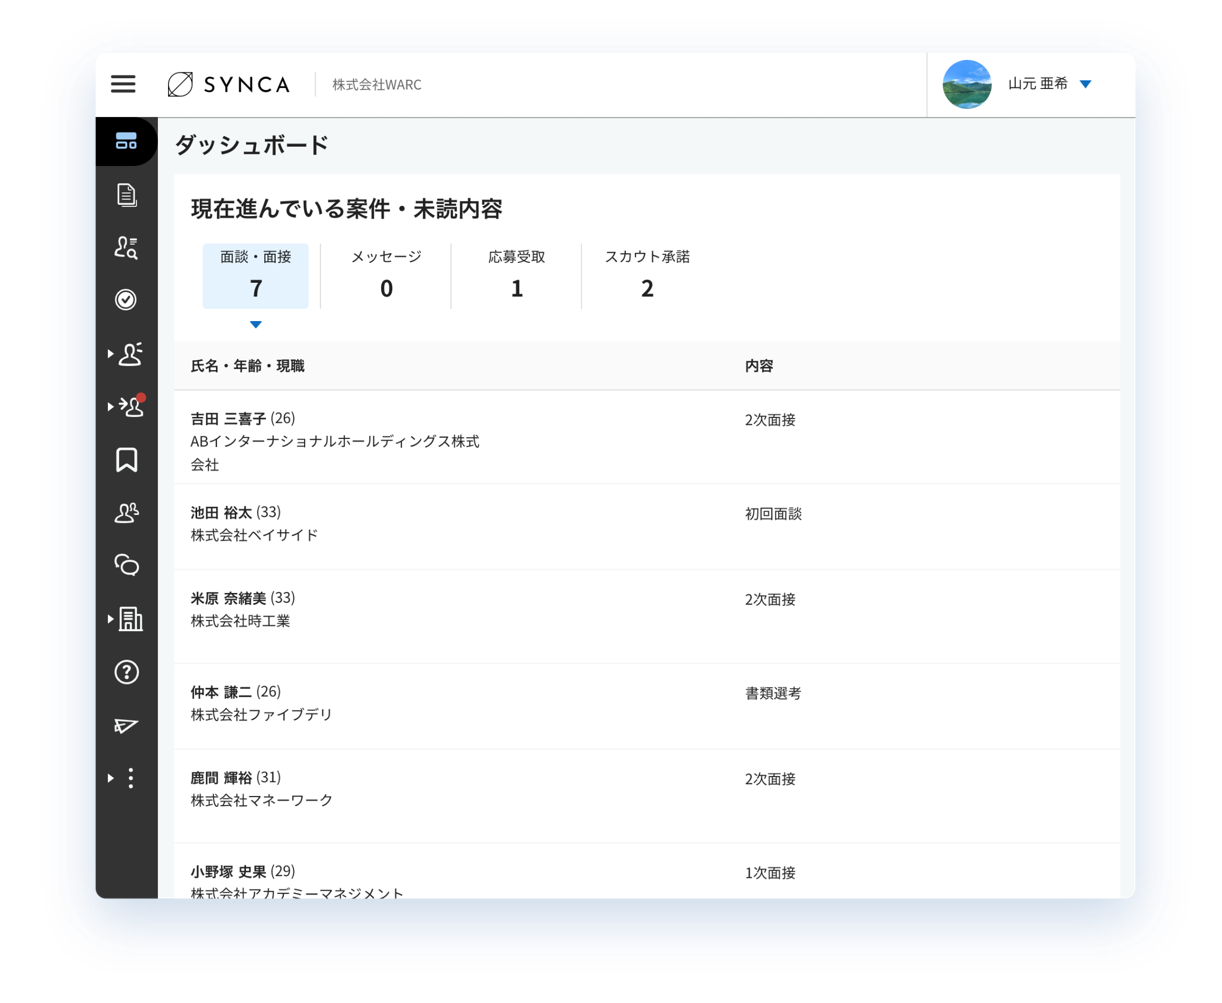Open candidate search via the person-magnifier icon
The image size is (1222, 1003).
coord(126,248)
